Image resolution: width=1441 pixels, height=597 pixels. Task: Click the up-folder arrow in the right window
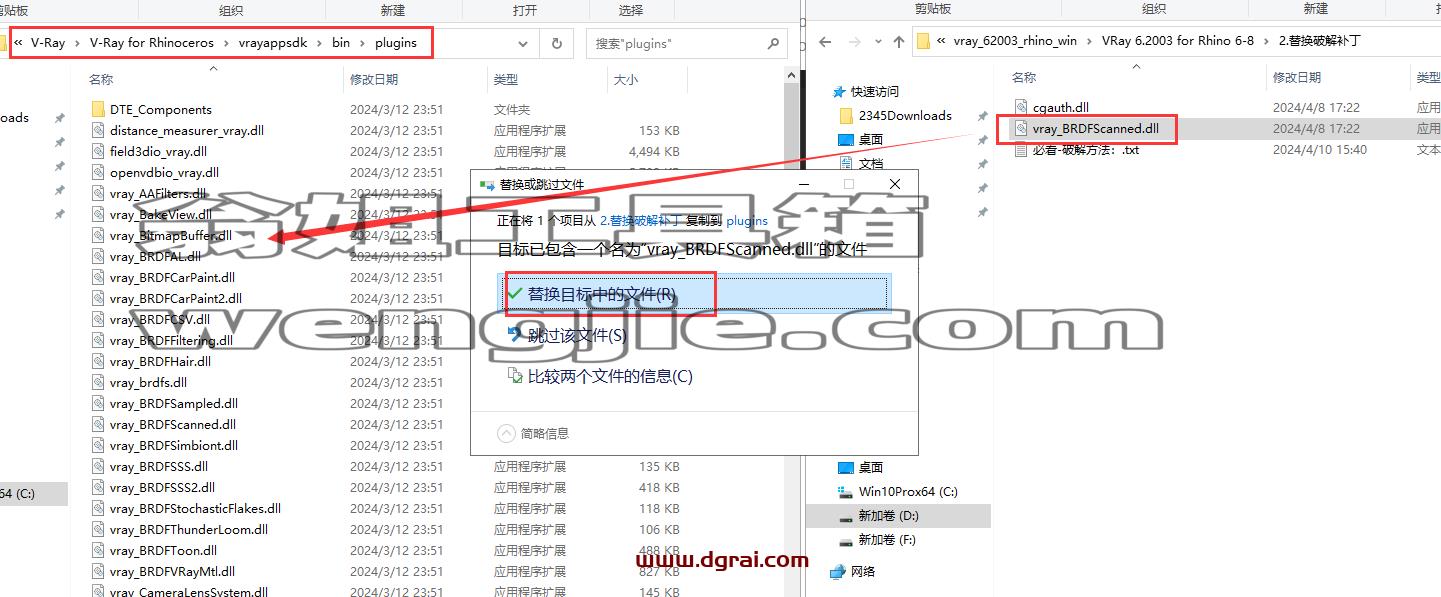tap(898, 42)
